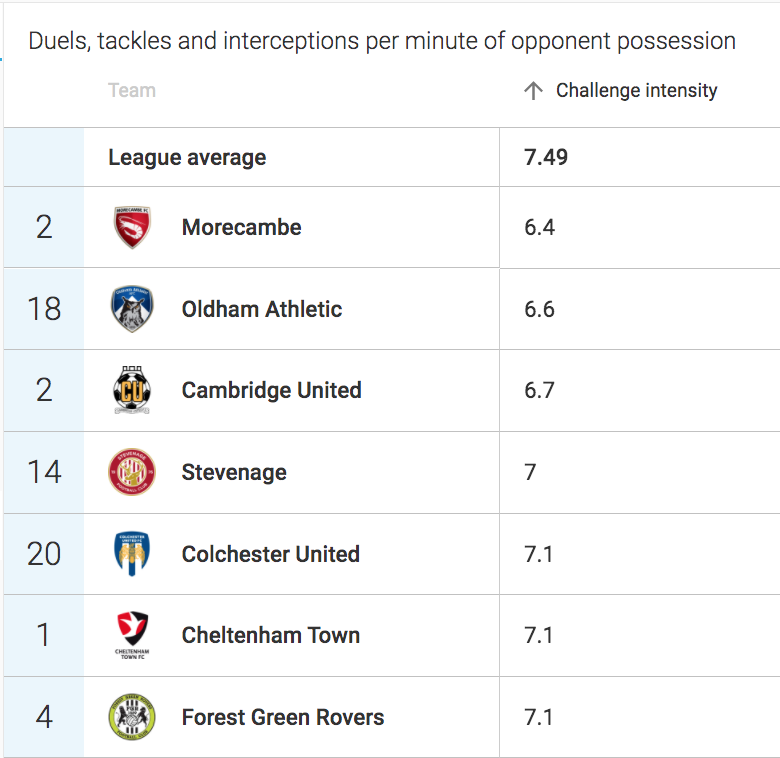The height and width of the screenshot is (758, 780).
Task: Click the Oldham Athletic owl crest
Action: pyautogui.click(x=132, y=309)
